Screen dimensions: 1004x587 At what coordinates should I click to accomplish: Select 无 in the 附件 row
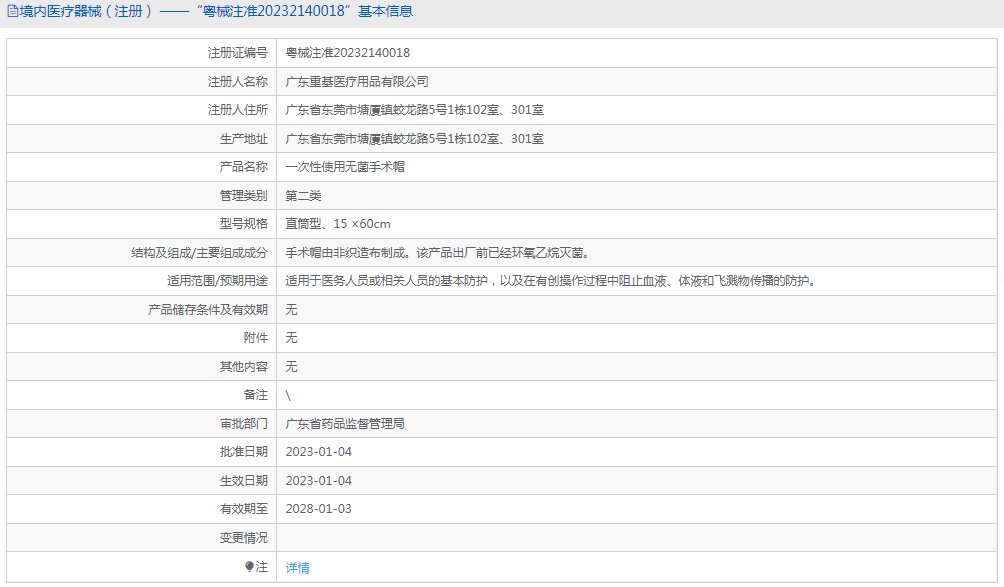pos(291,338)
